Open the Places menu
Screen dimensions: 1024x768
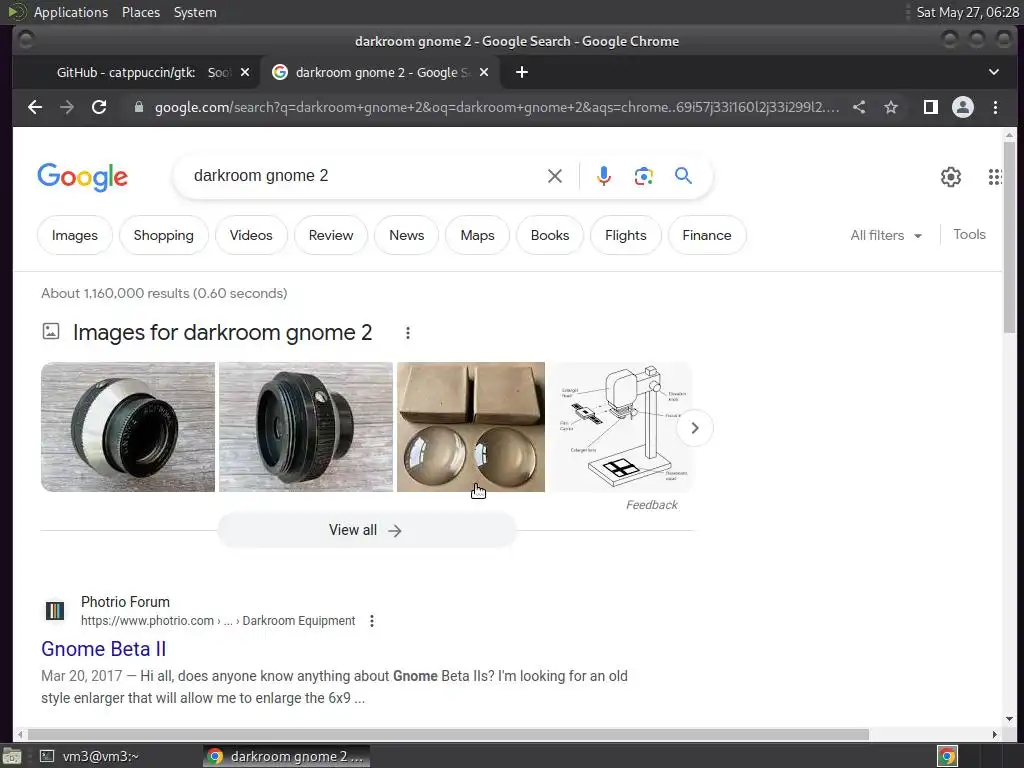(141, 12)
